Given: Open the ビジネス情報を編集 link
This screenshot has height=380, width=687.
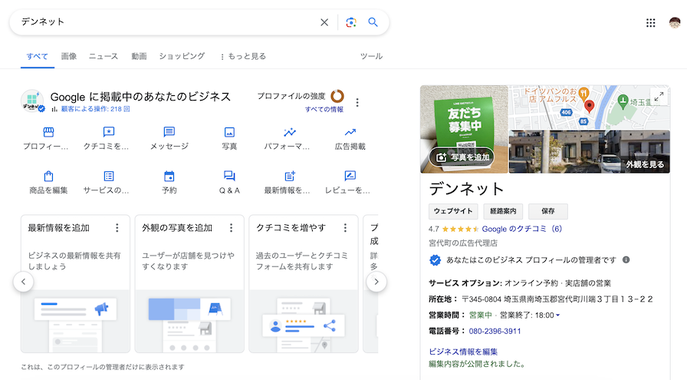Looking at the screenshot, I should point(463,352).
